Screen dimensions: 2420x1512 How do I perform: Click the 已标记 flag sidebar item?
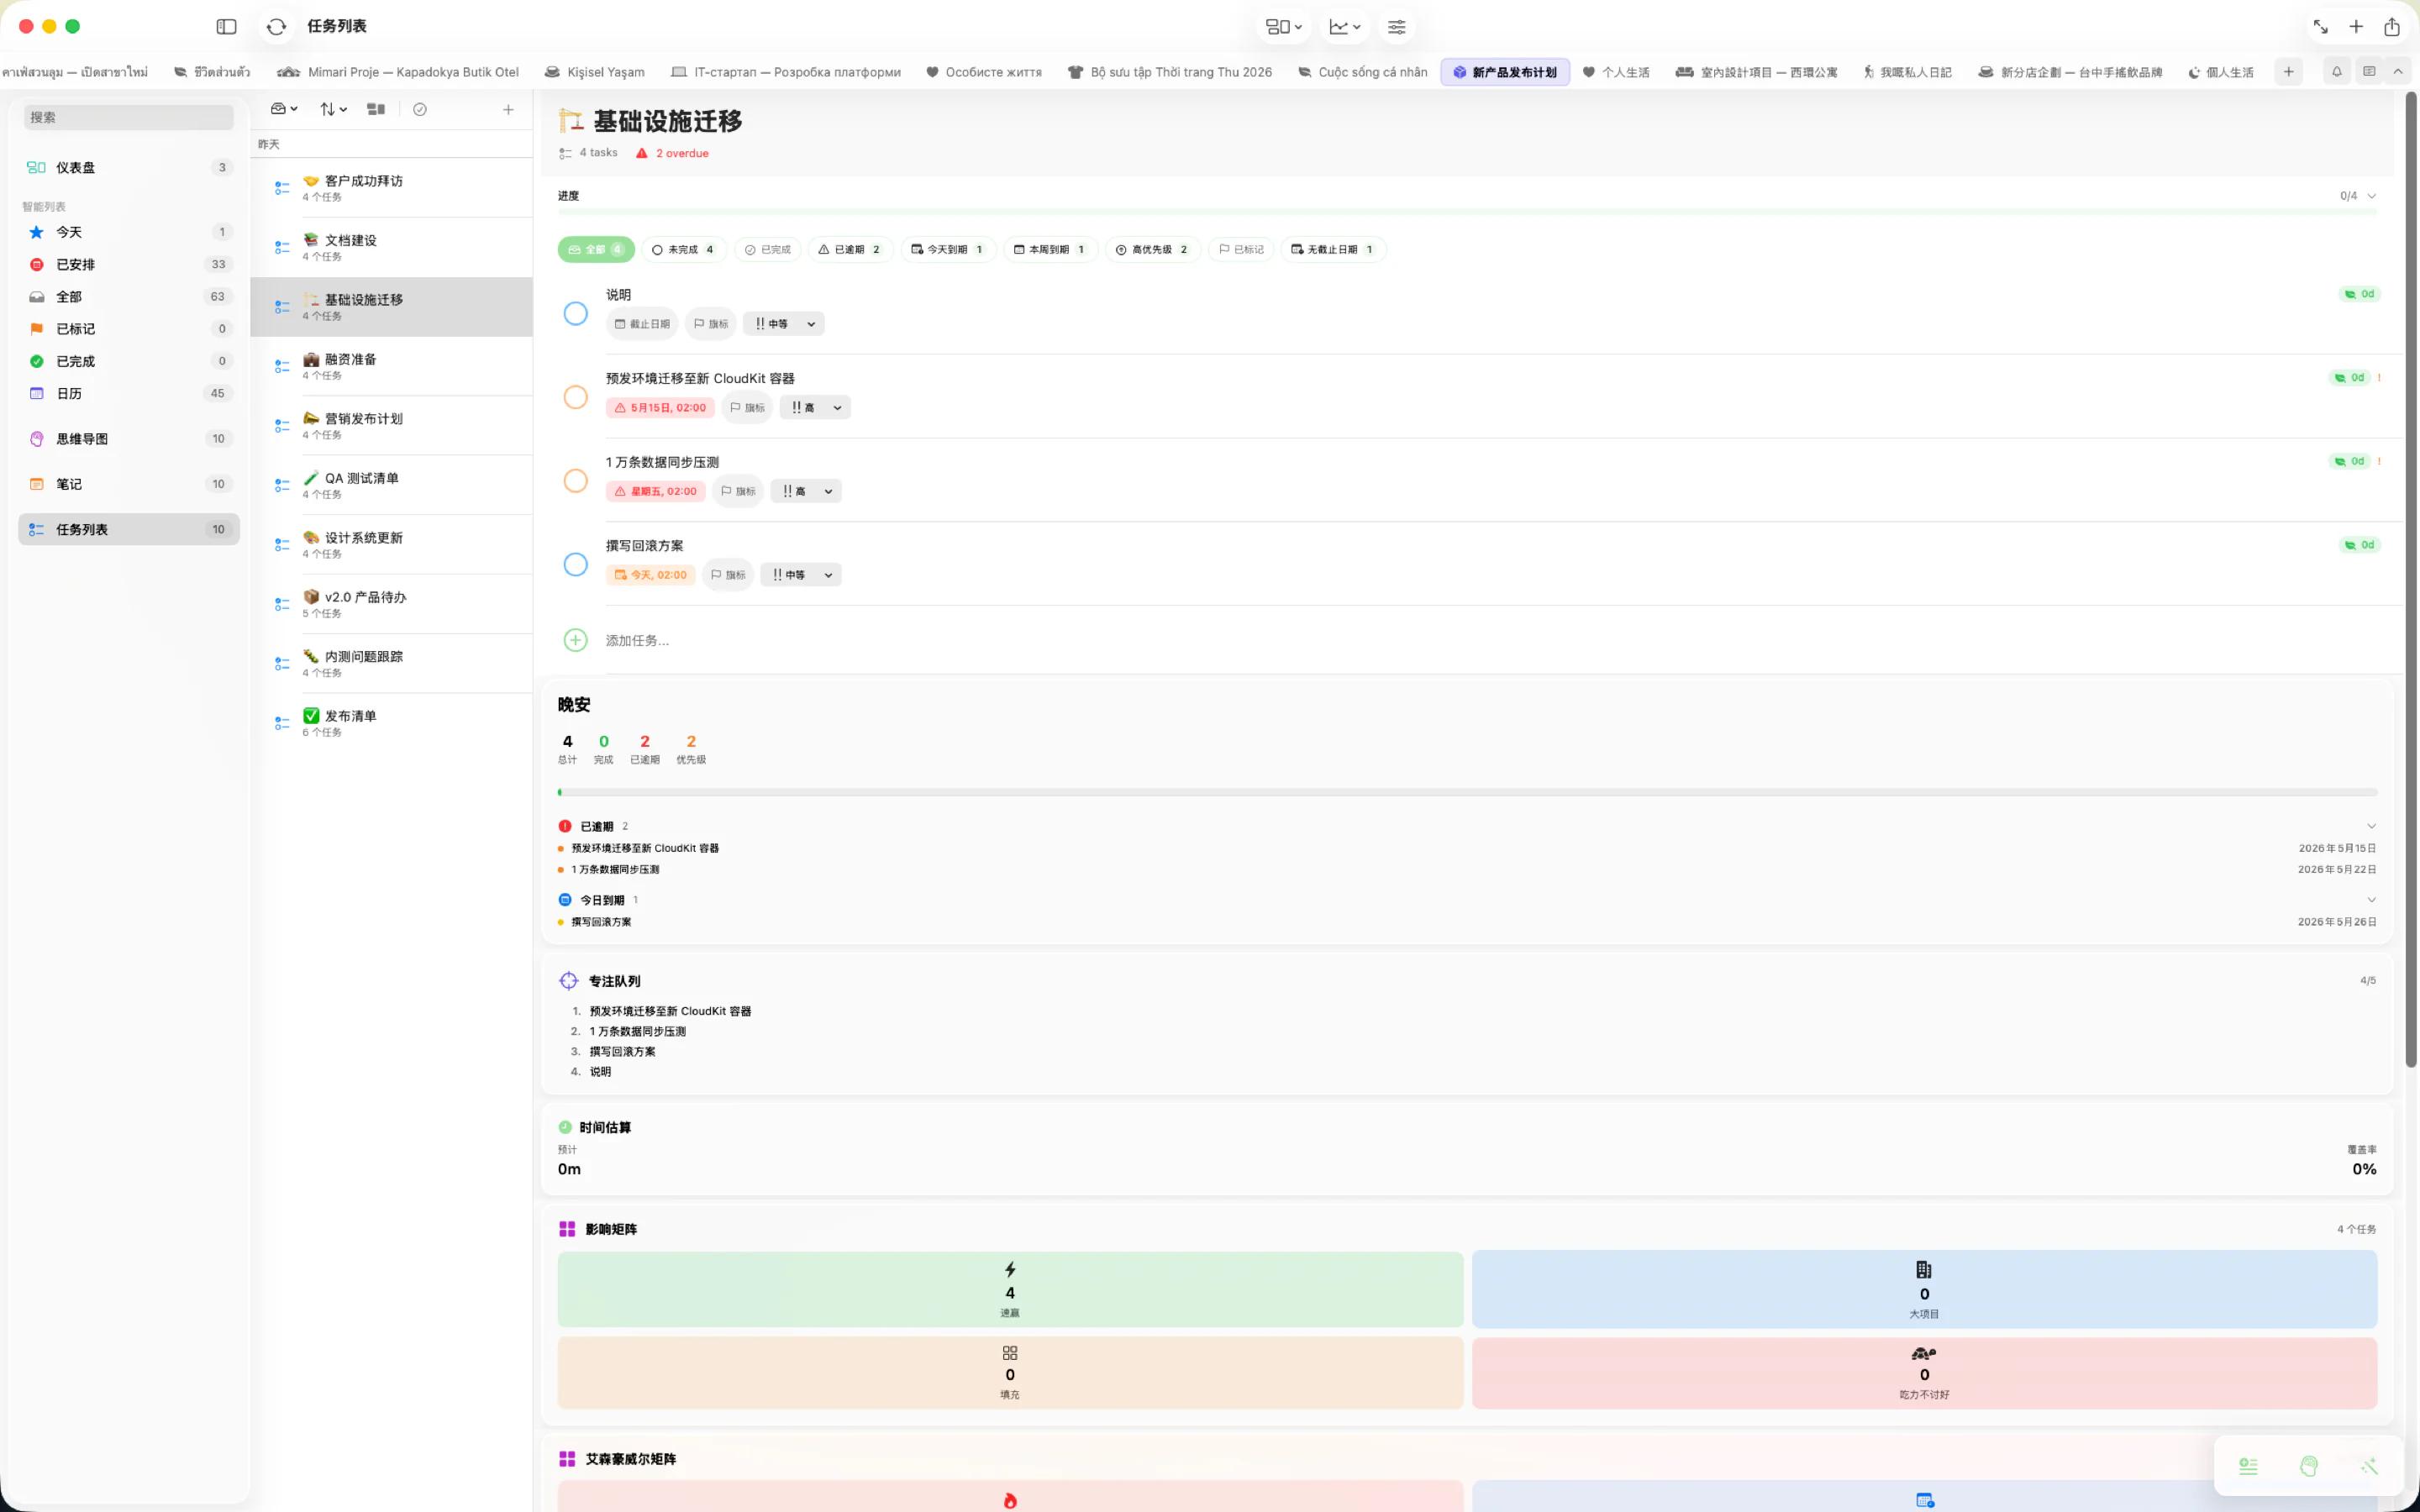click(x=129, y=329)
